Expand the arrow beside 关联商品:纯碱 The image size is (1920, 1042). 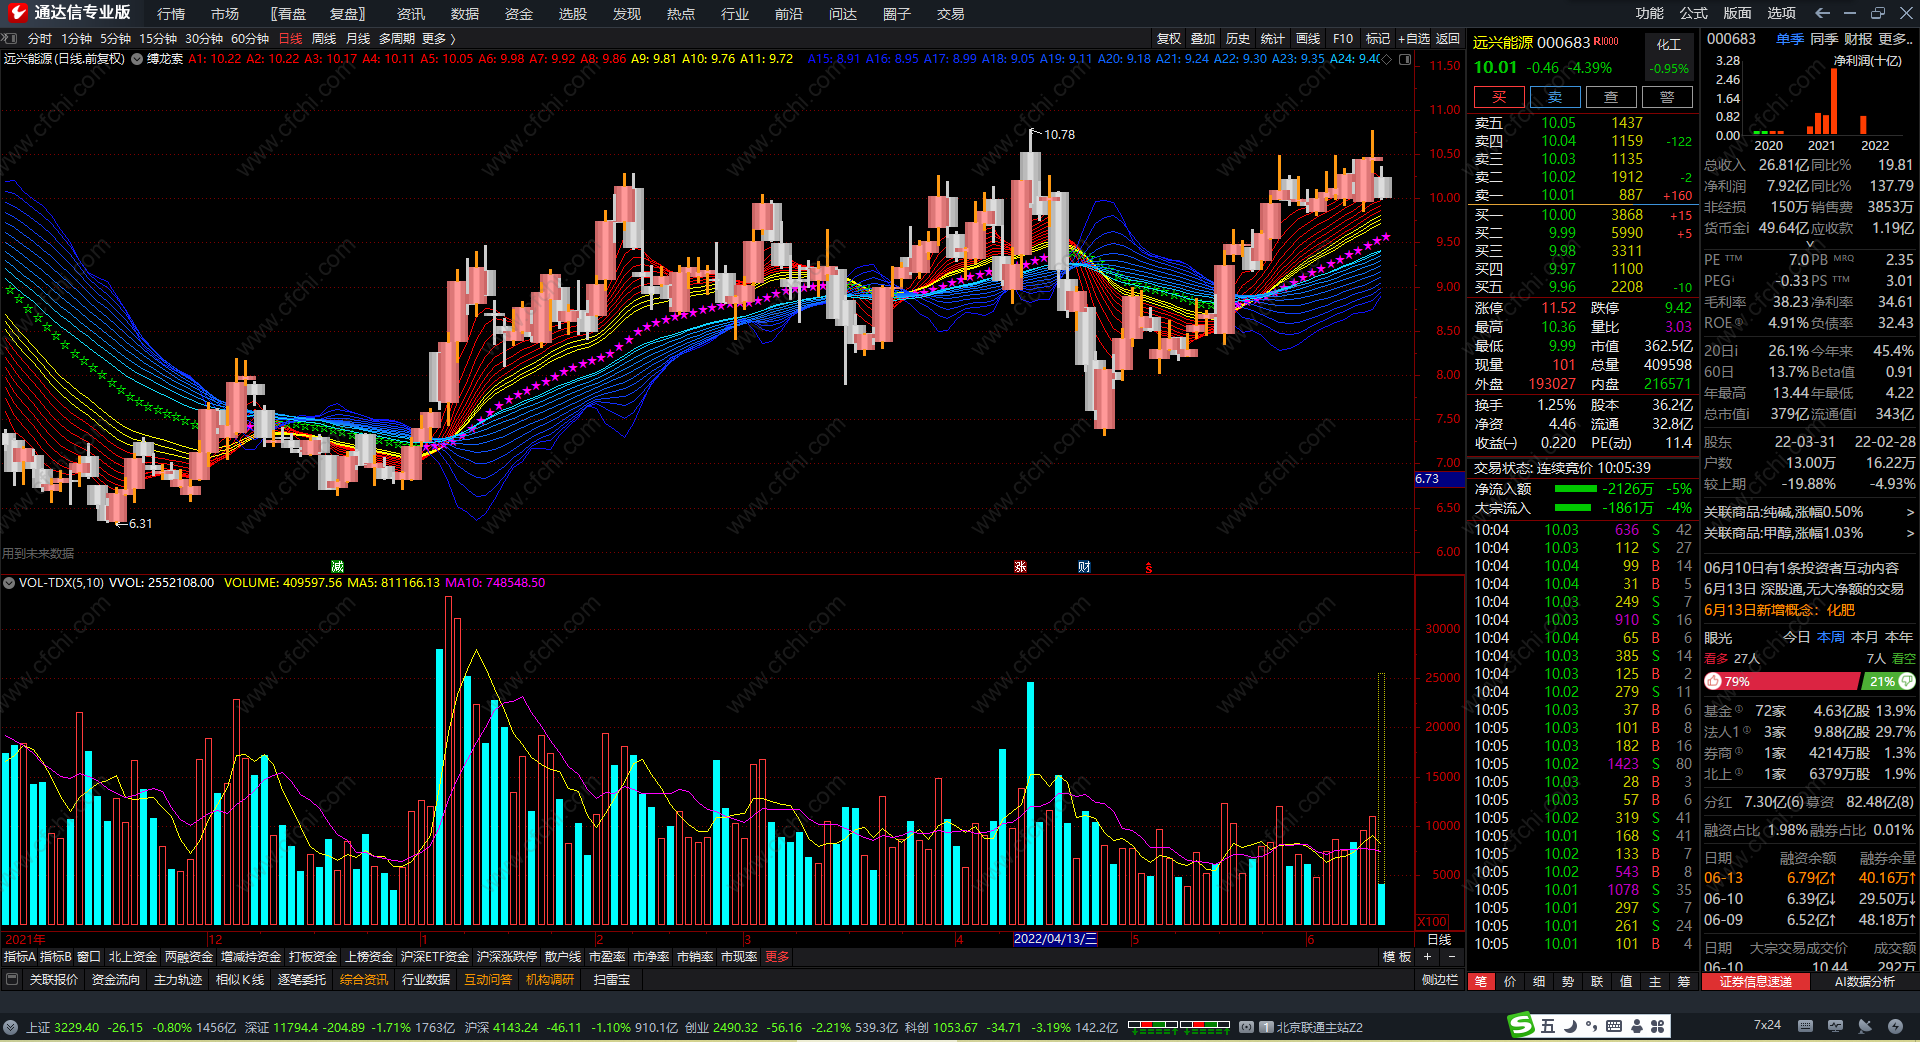pyautogui.click(x=1909, y=512)
